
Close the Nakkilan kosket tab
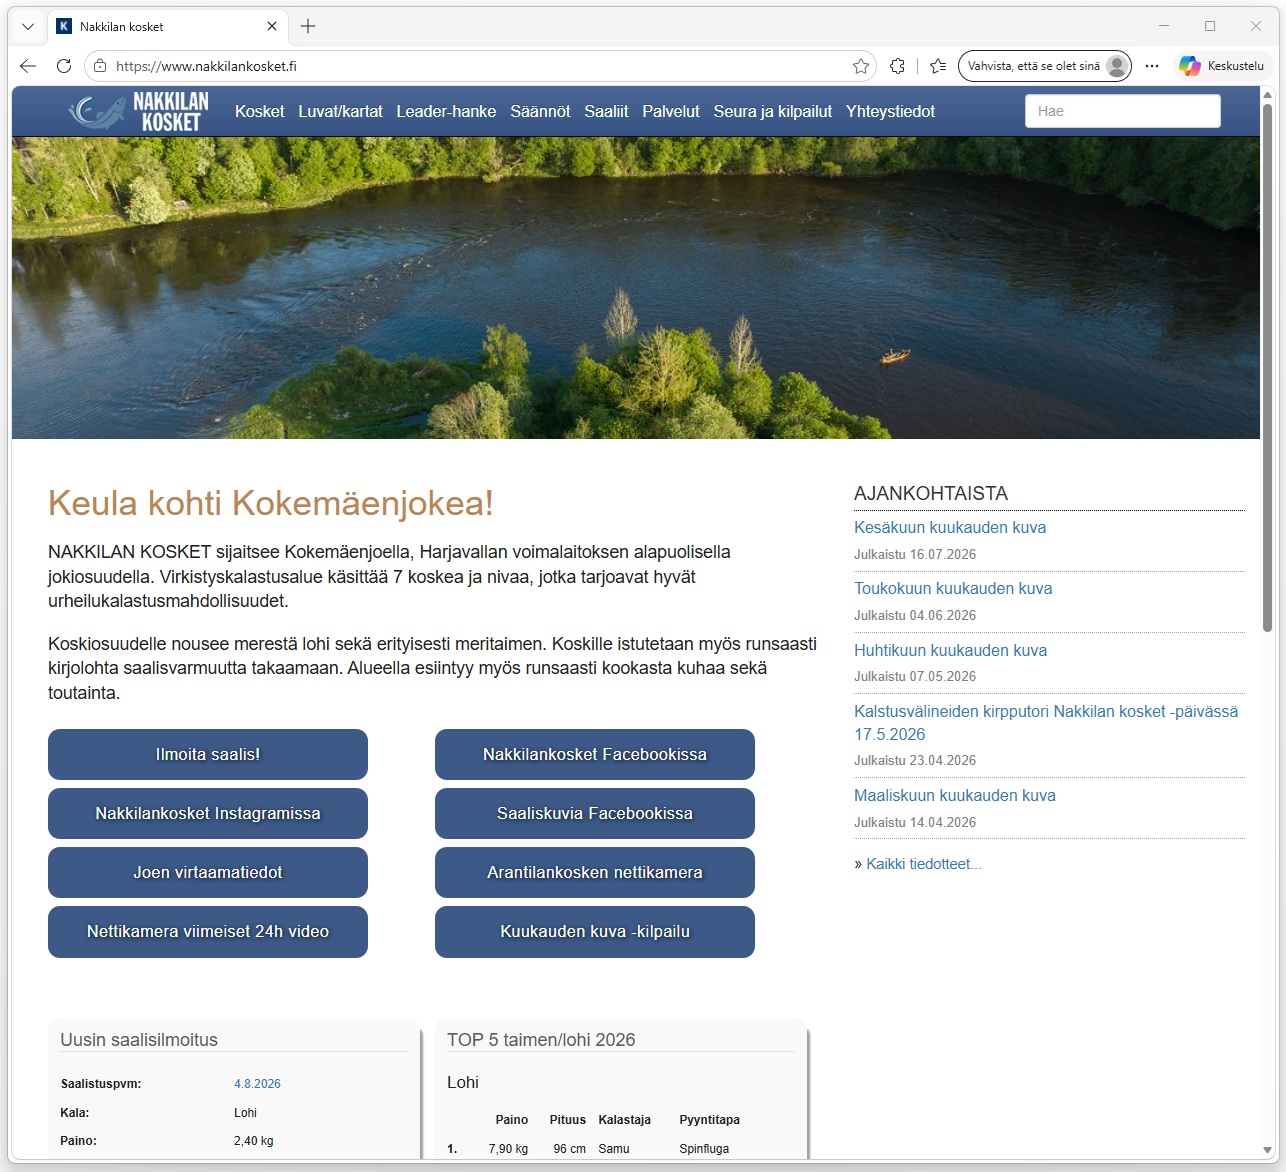(272, 27)
